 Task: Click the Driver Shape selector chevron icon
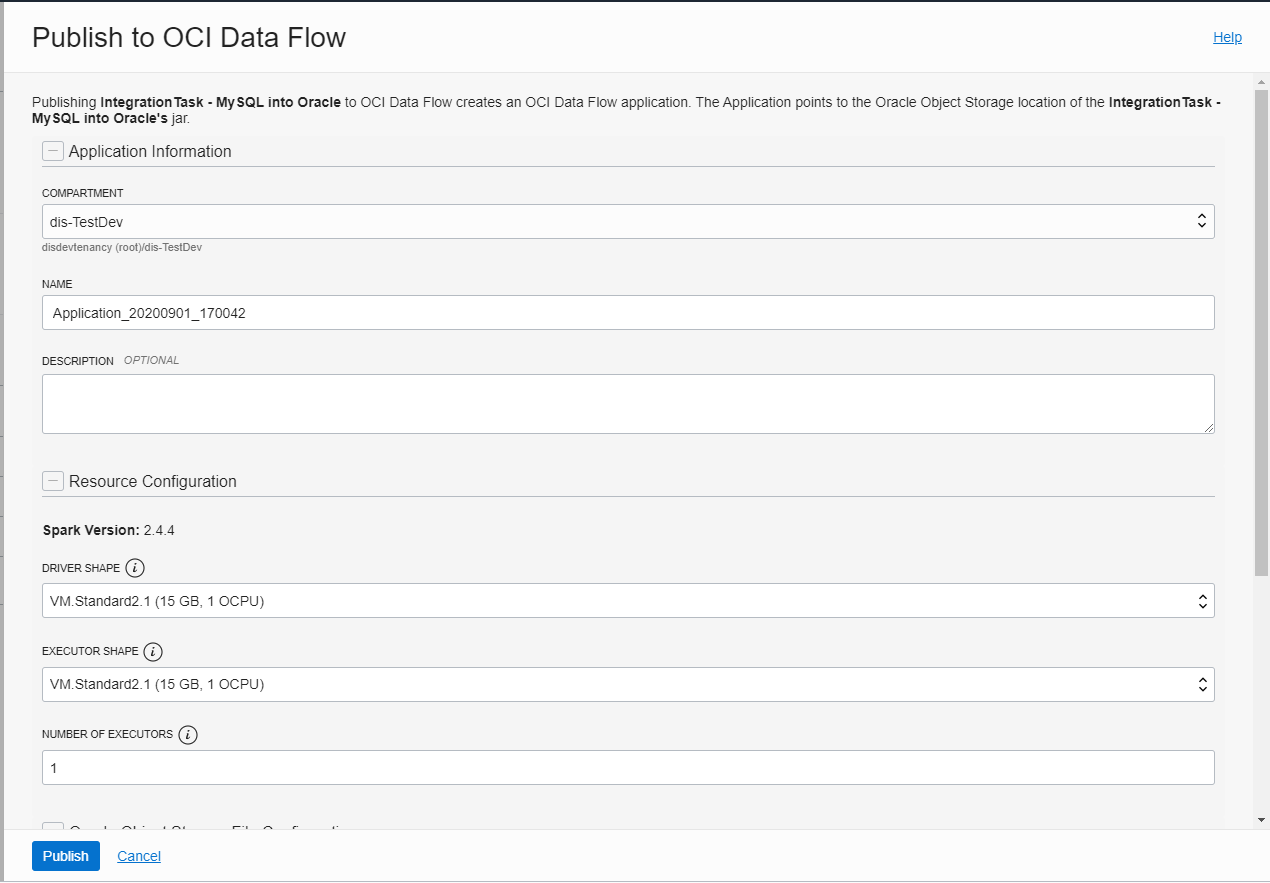[1201, 600]
